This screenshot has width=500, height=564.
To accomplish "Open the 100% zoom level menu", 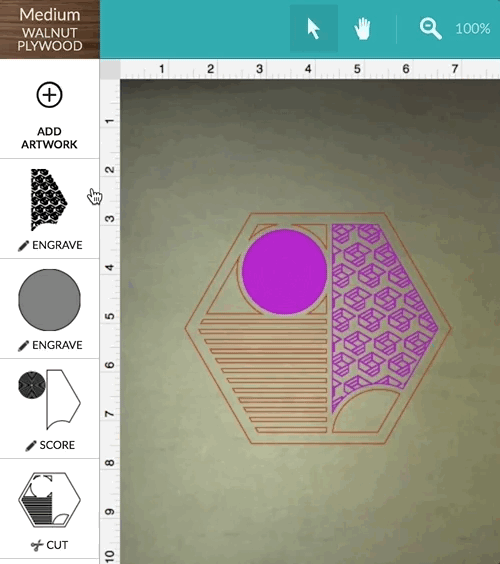I will 473,29.
